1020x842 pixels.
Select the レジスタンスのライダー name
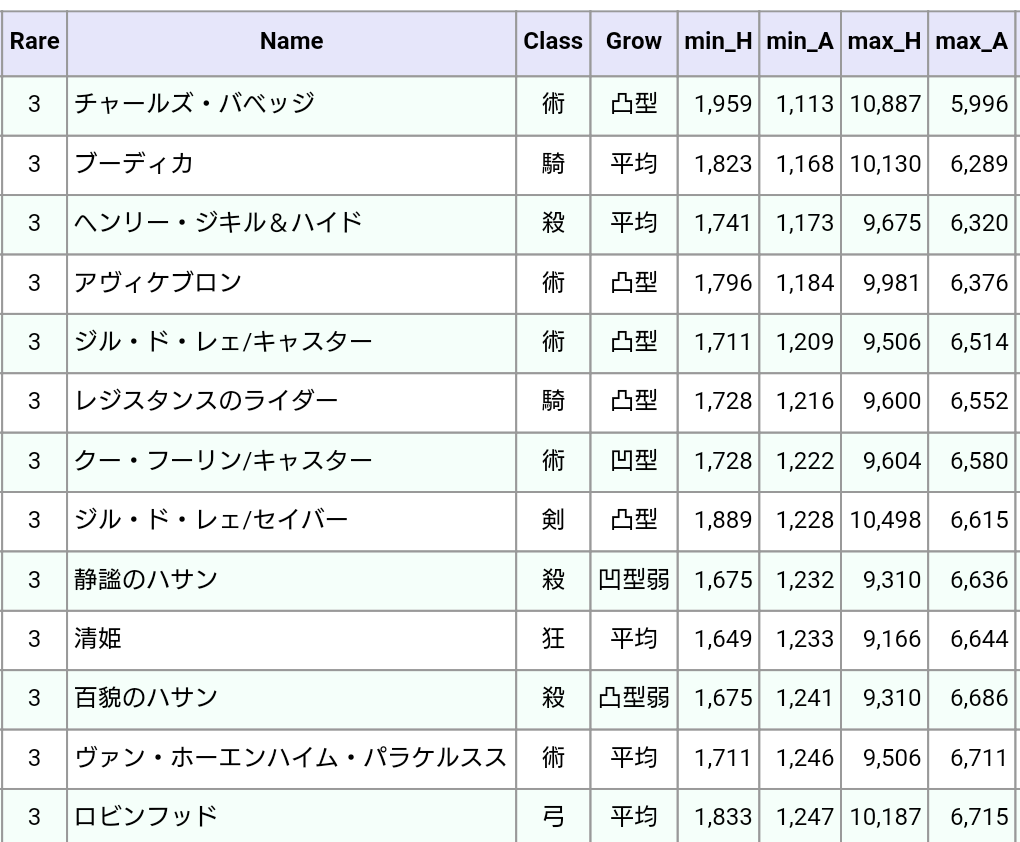tap(206, 401)
